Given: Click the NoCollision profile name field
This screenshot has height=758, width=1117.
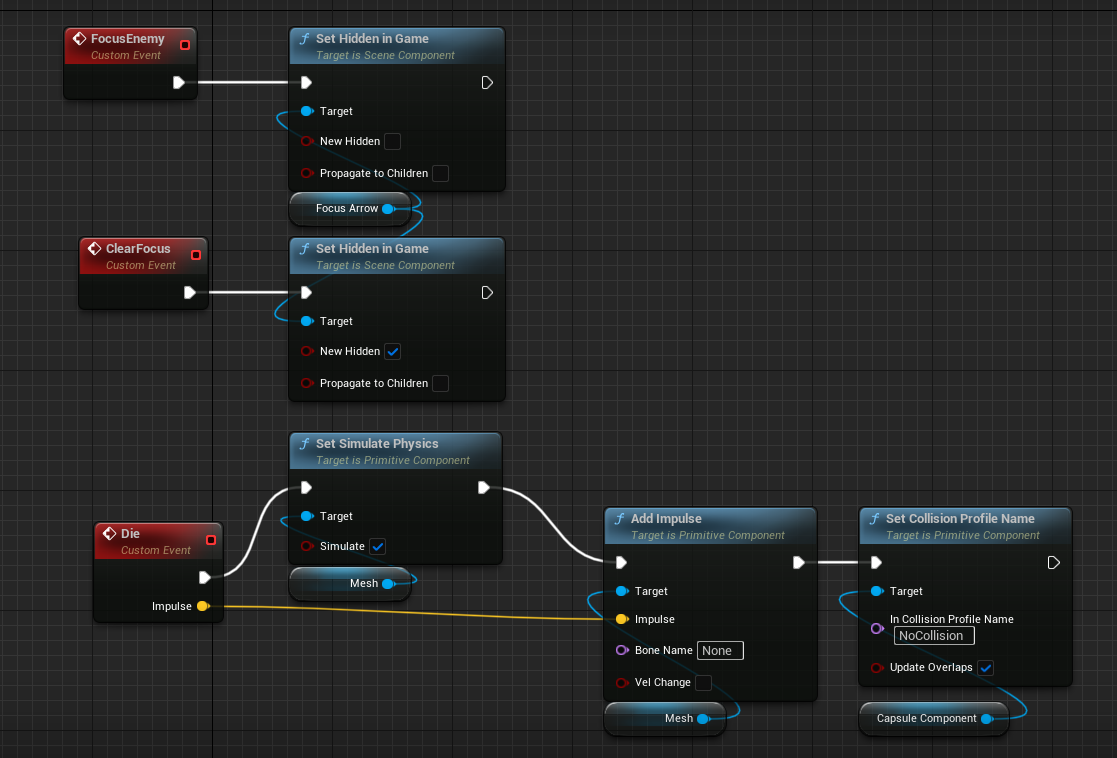Looking at the screenshot, I should [934, 635].
